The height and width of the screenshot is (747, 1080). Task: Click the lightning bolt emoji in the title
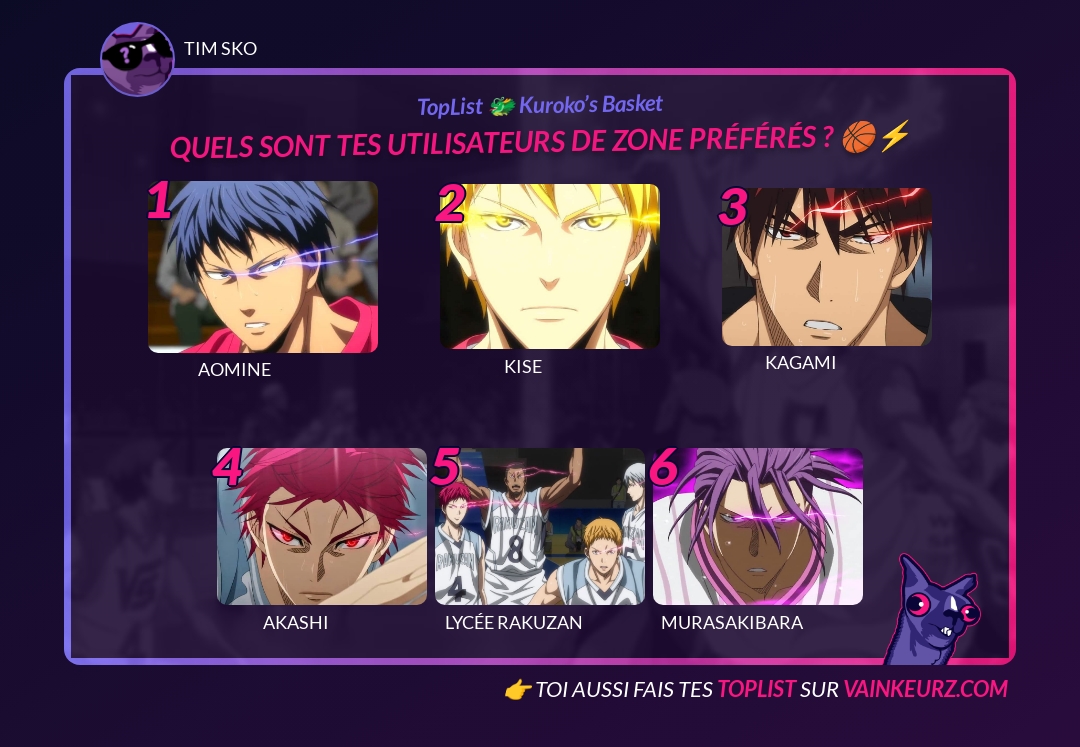tap(895, 135)
